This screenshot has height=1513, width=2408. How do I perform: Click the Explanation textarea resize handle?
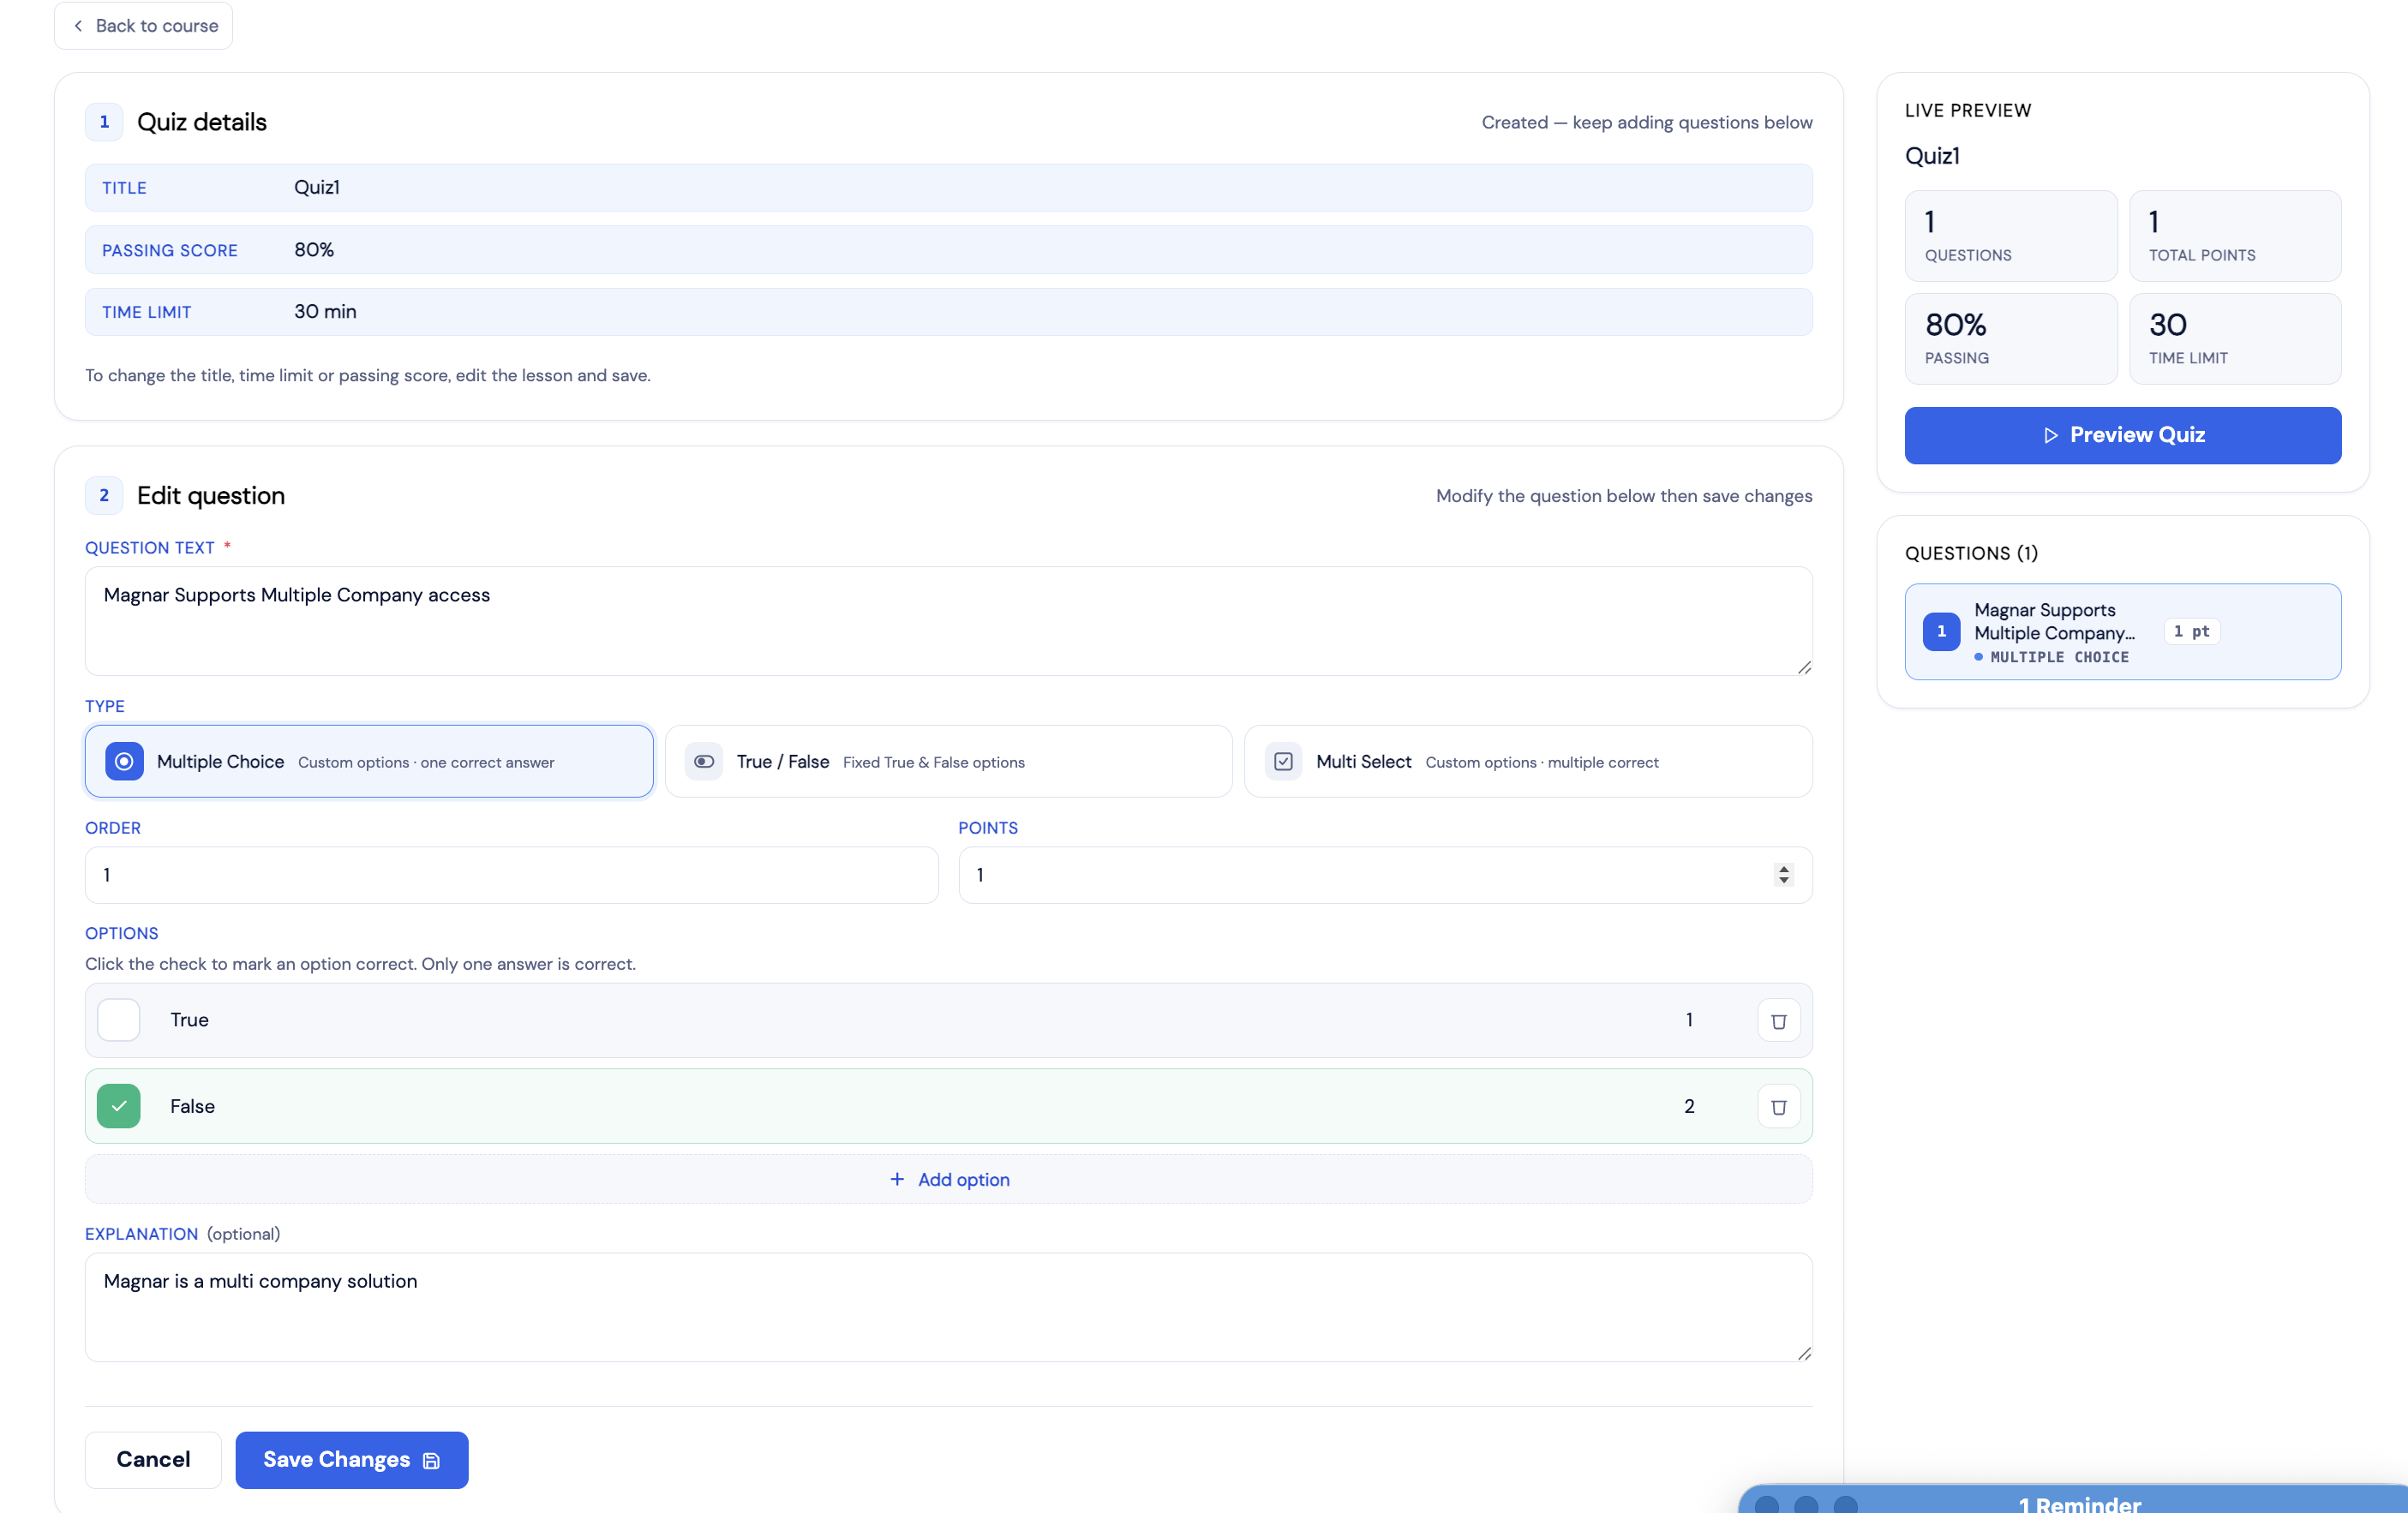pos(1804,1353)
